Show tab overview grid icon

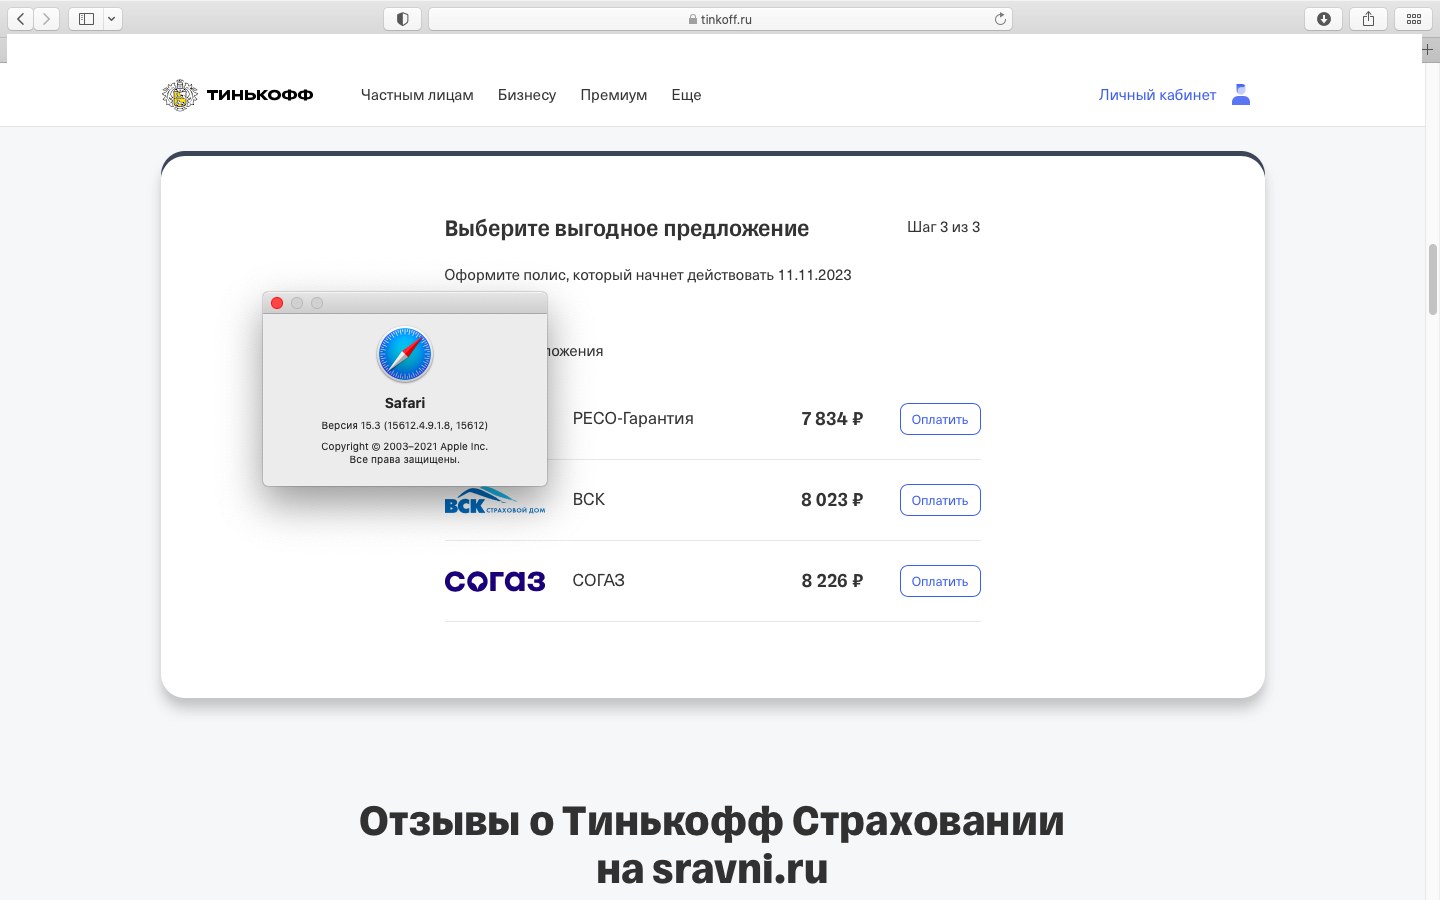[x=1413, y=19]
